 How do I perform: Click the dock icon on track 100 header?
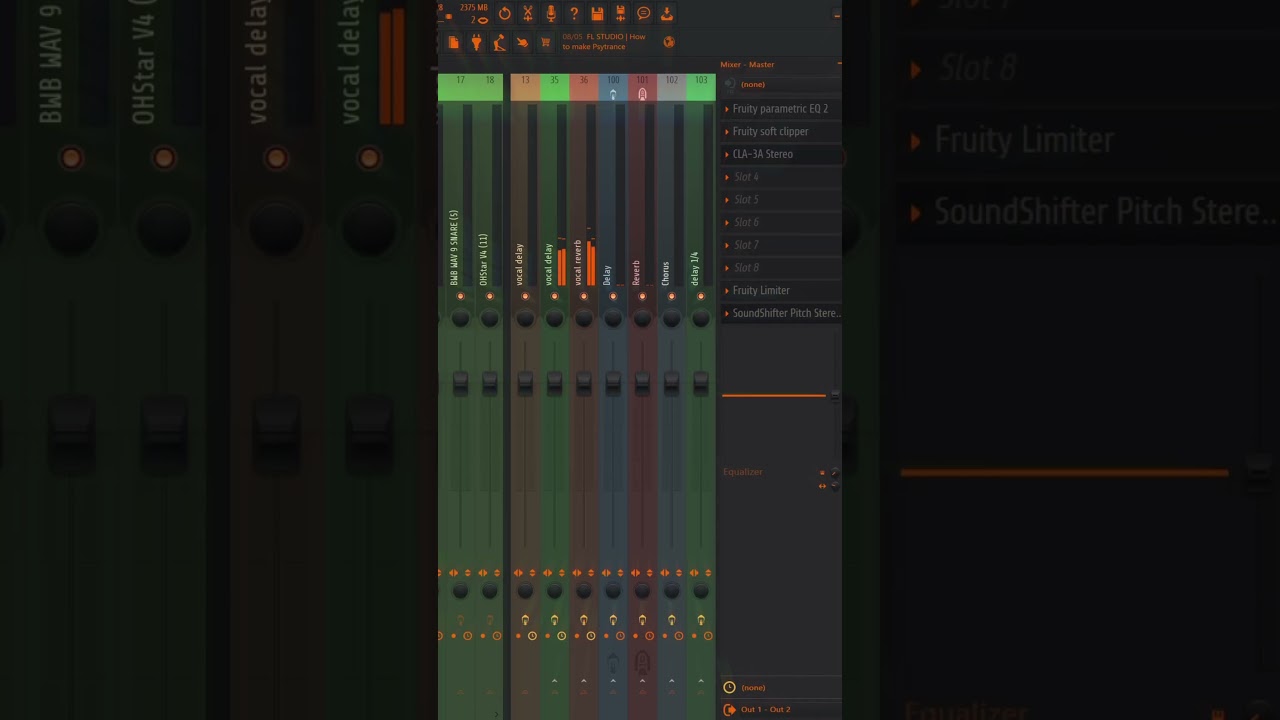pos(613,94)
